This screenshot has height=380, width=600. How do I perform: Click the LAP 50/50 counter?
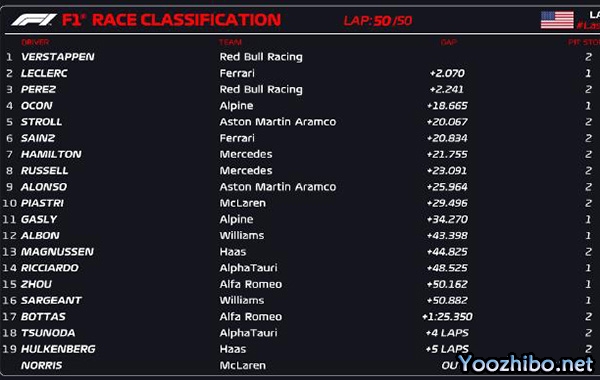tap(378, 20)
